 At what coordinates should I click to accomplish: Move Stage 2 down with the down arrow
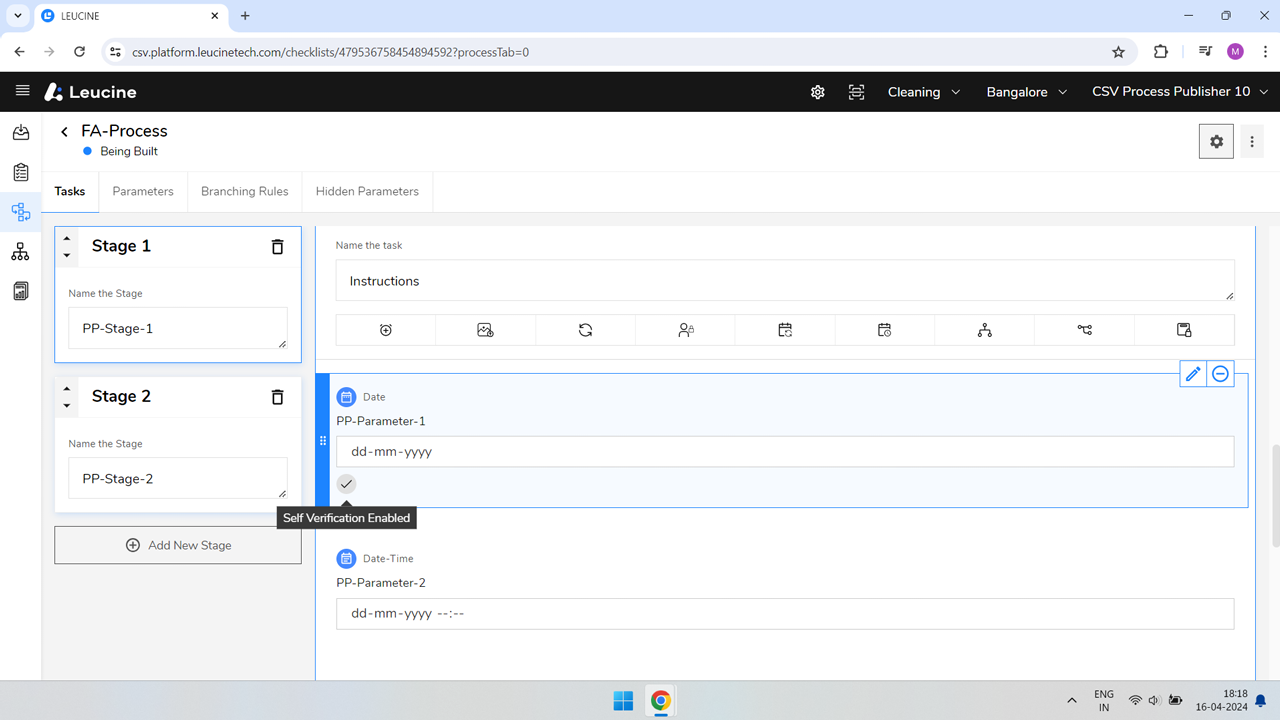[x=67, y=405]
